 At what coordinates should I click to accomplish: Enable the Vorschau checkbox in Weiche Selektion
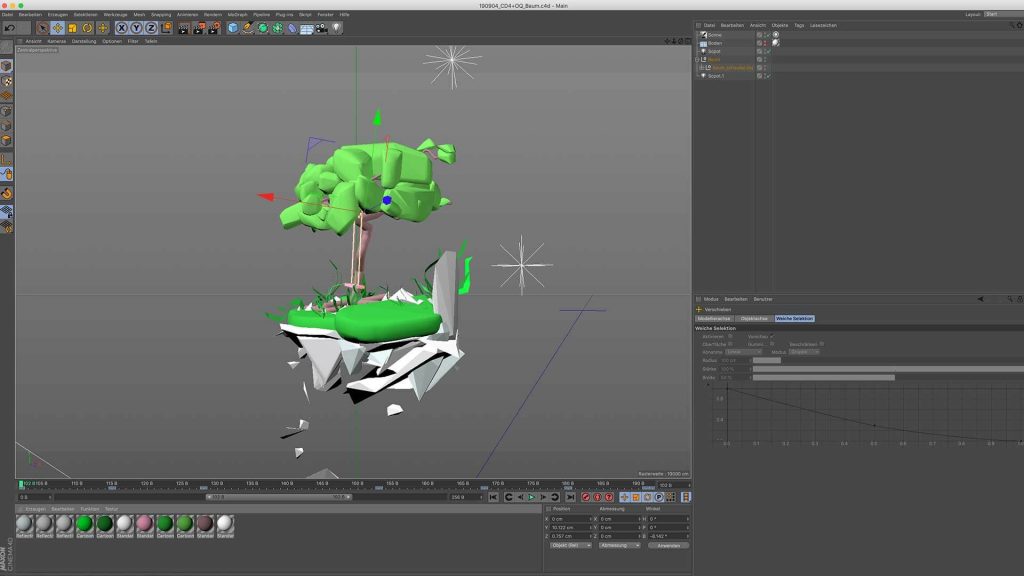coord(772,335)
